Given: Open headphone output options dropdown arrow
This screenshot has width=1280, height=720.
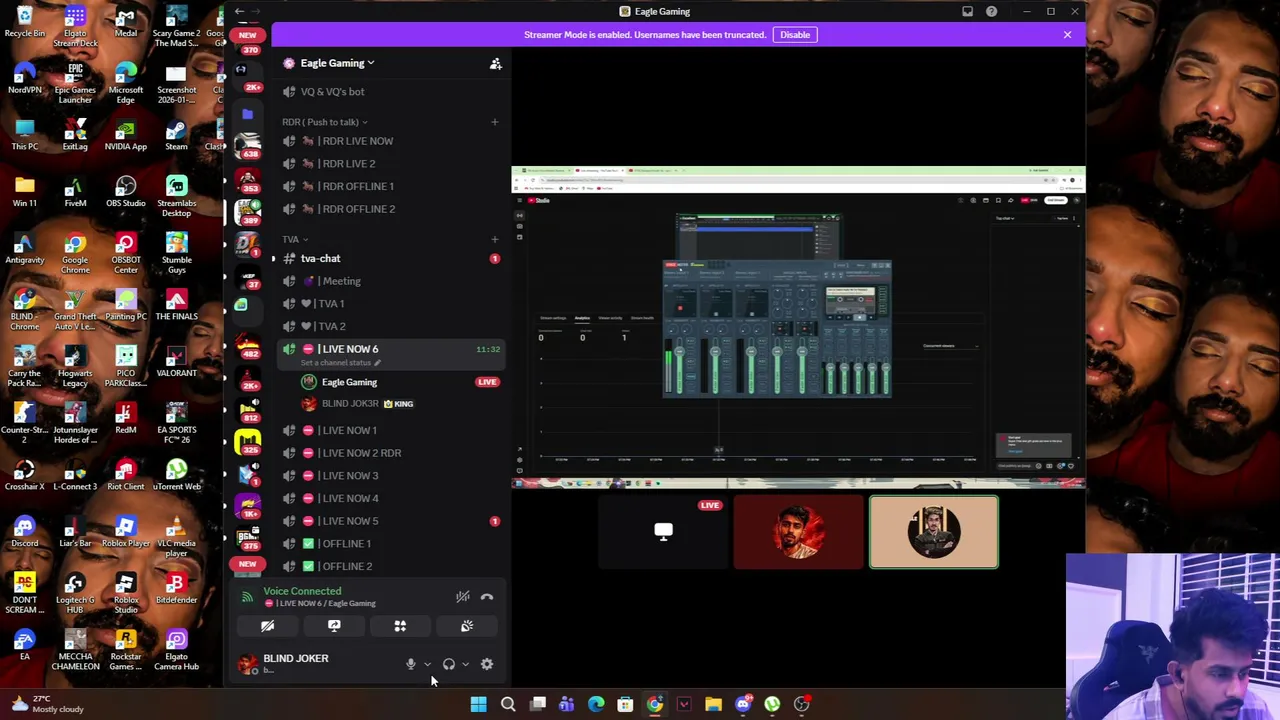Looking at the screenshot, I should coord(465,664).
